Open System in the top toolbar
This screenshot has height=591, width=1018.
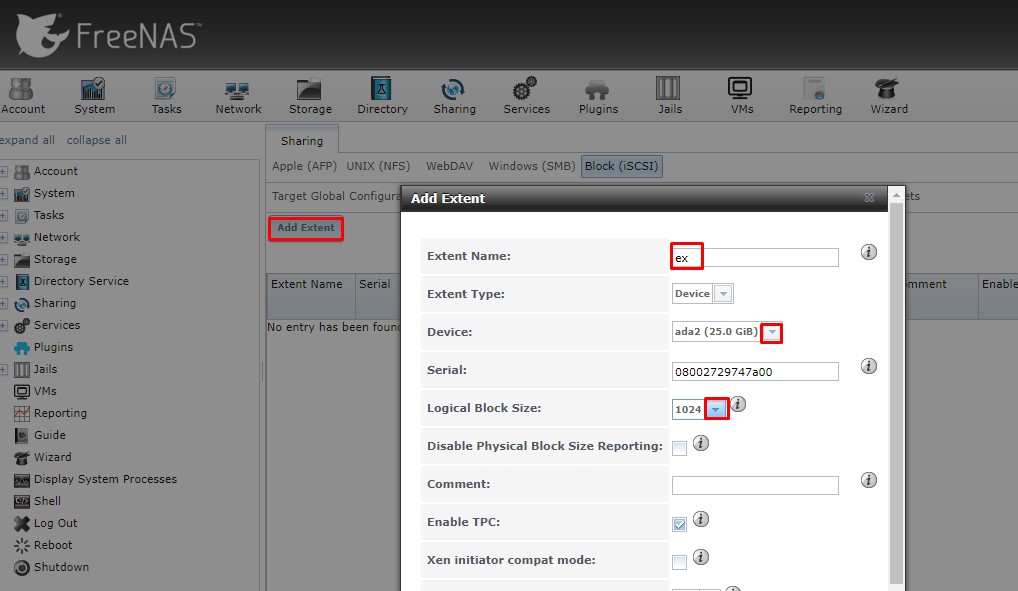click(x=94, y=96)
